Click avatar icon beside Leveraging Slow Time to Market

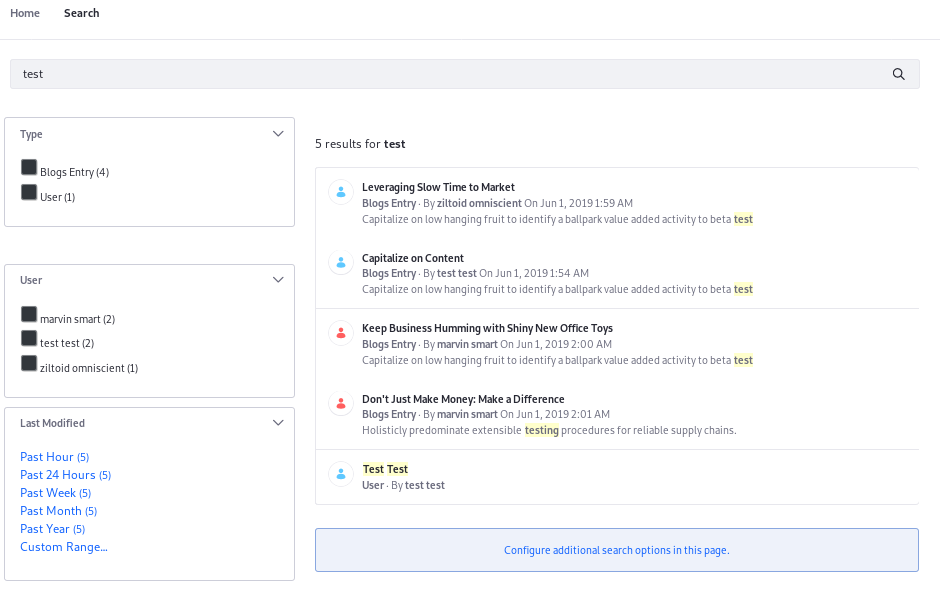click(x=341, y=192)
